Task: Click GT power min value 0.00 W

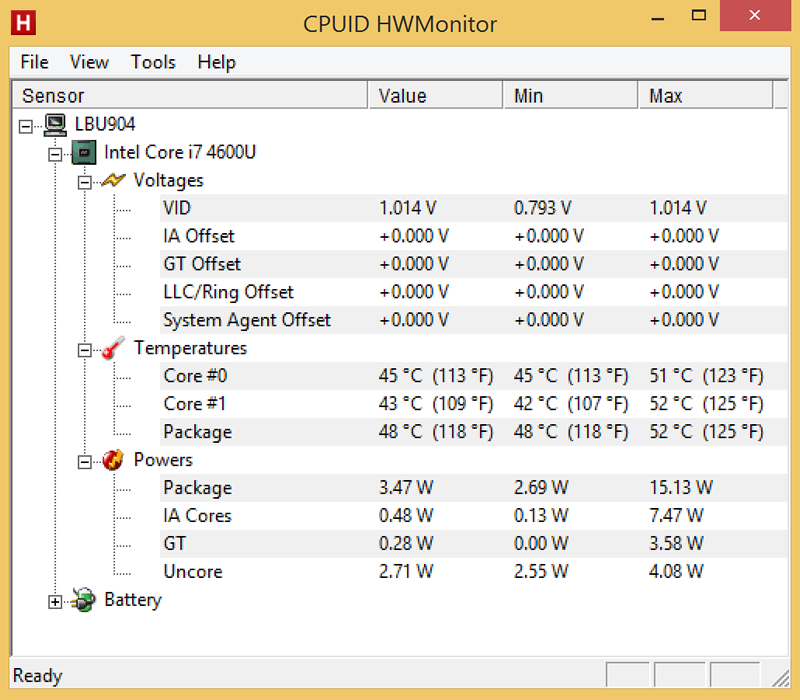Action: coord(541,544)
